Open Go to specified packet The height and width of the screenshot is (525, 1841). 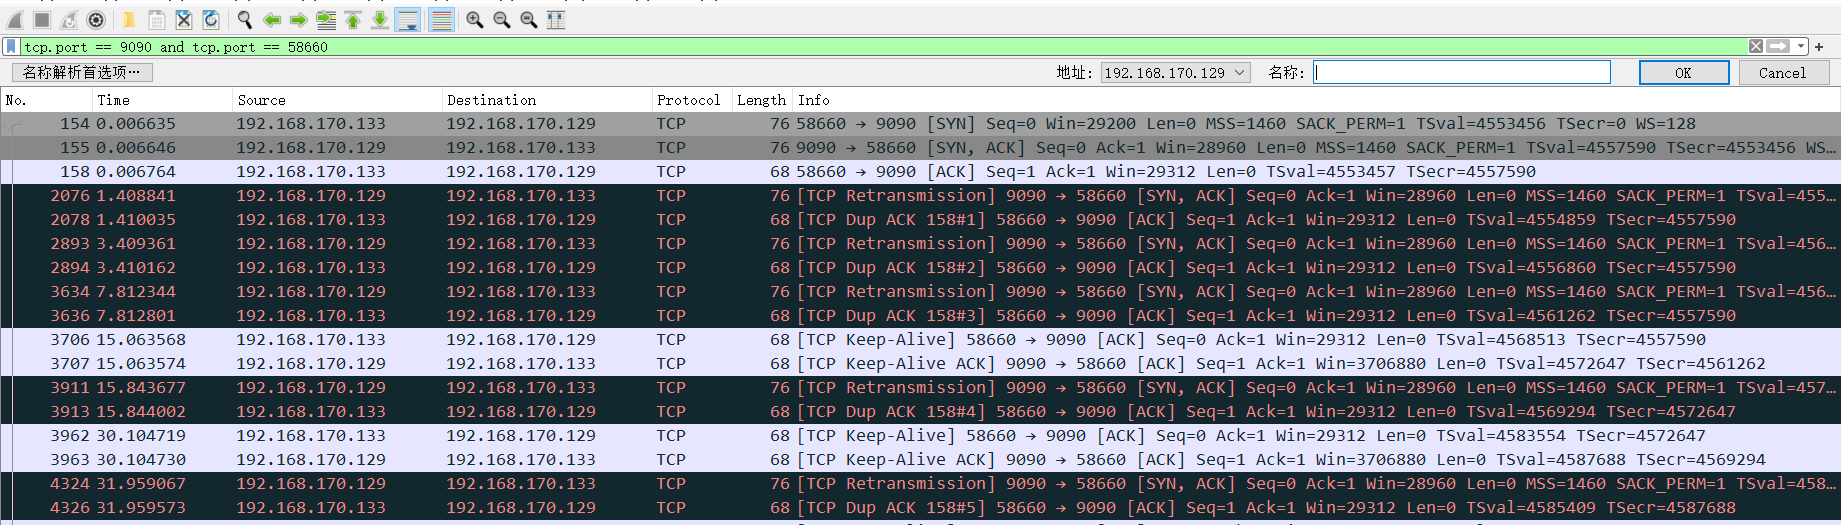pyautogui.click(x=326, y=19)
